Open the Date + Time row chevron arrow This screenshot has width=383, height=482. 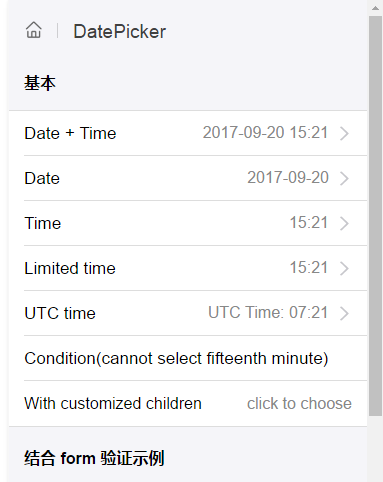[x=344, y=133]
